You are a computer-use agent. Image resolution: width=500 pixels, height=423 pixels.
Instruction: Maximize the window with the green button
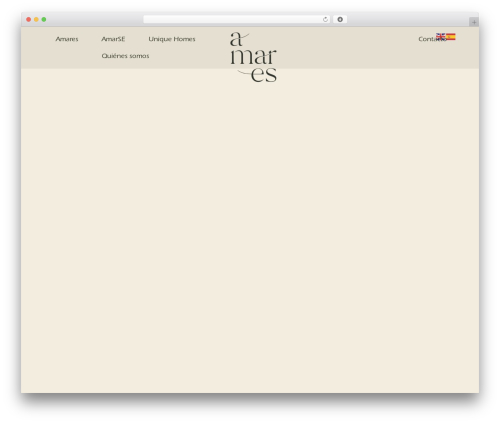[44, 20]
